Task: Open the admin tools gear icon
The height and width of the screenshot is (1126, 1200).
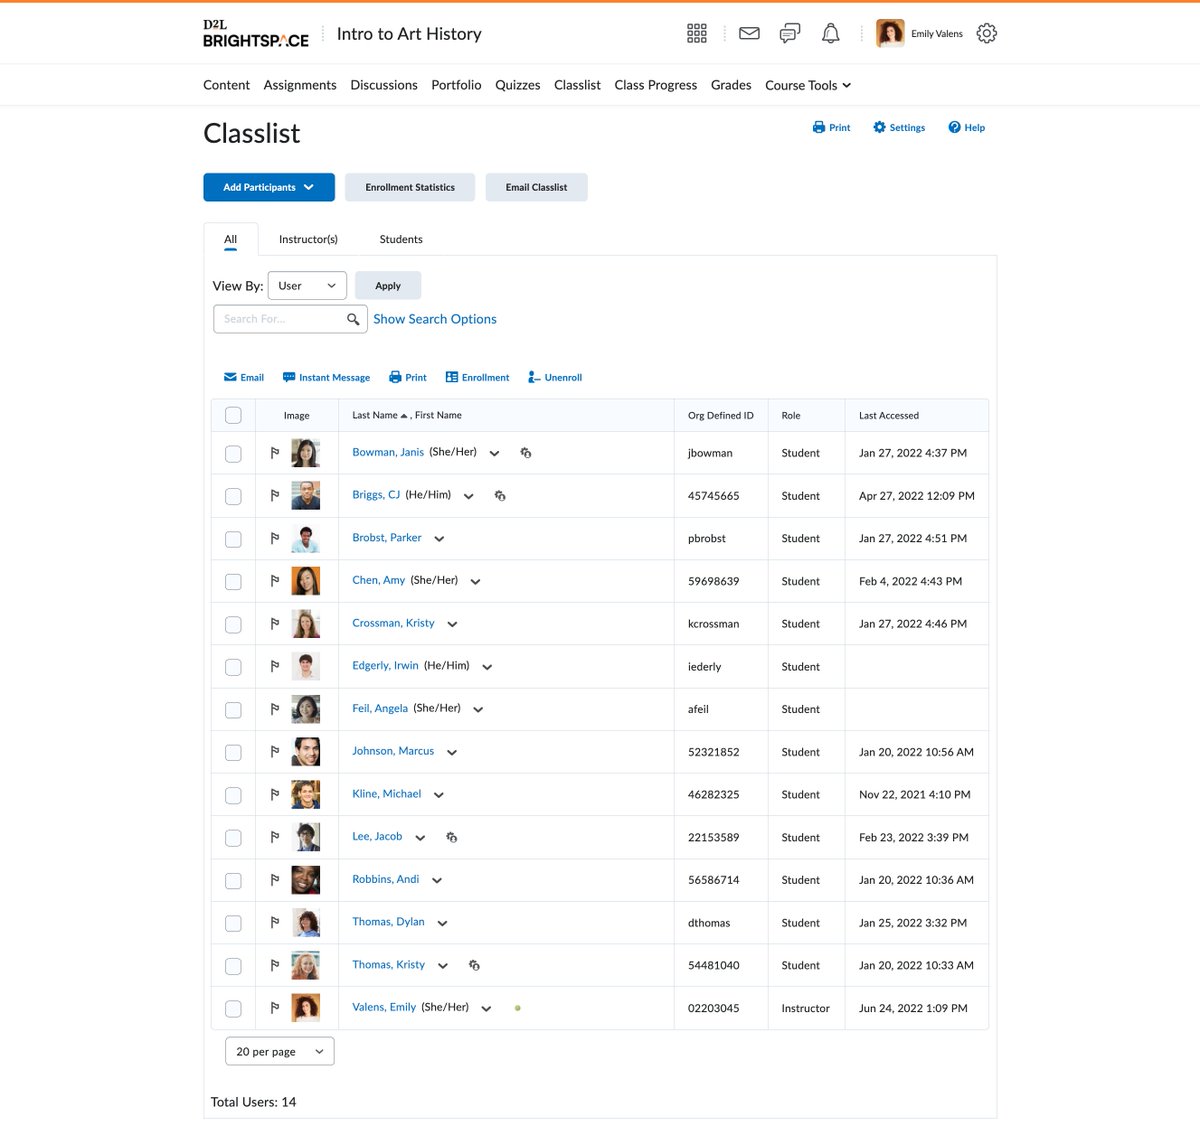Action: pyautogui.click(x=986, y=33)
